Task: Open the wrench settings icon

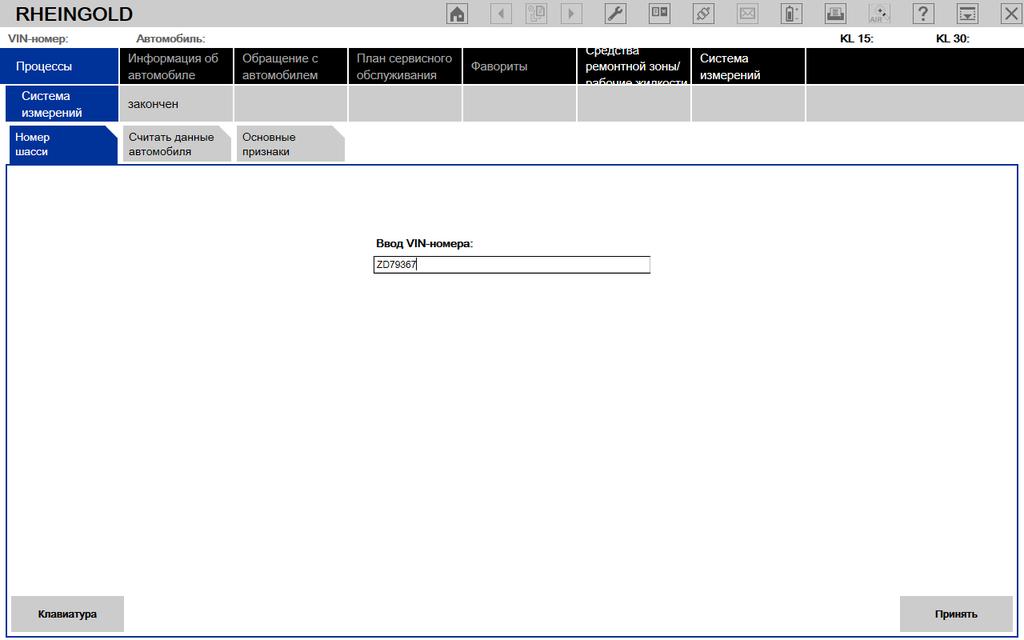Action: click(616, 14)
